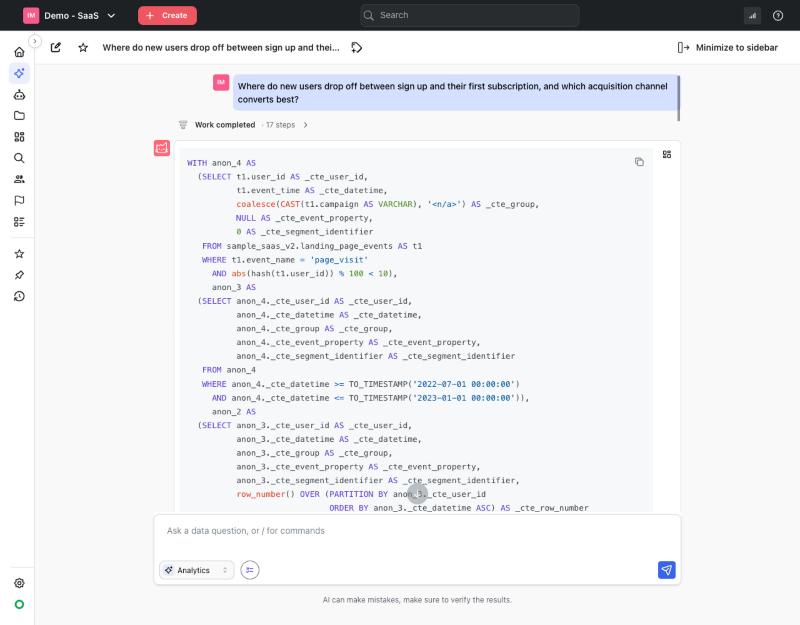Click the green status circle icon
The height and width of the screenshot is (625, 800).
[x=19, y=605]
